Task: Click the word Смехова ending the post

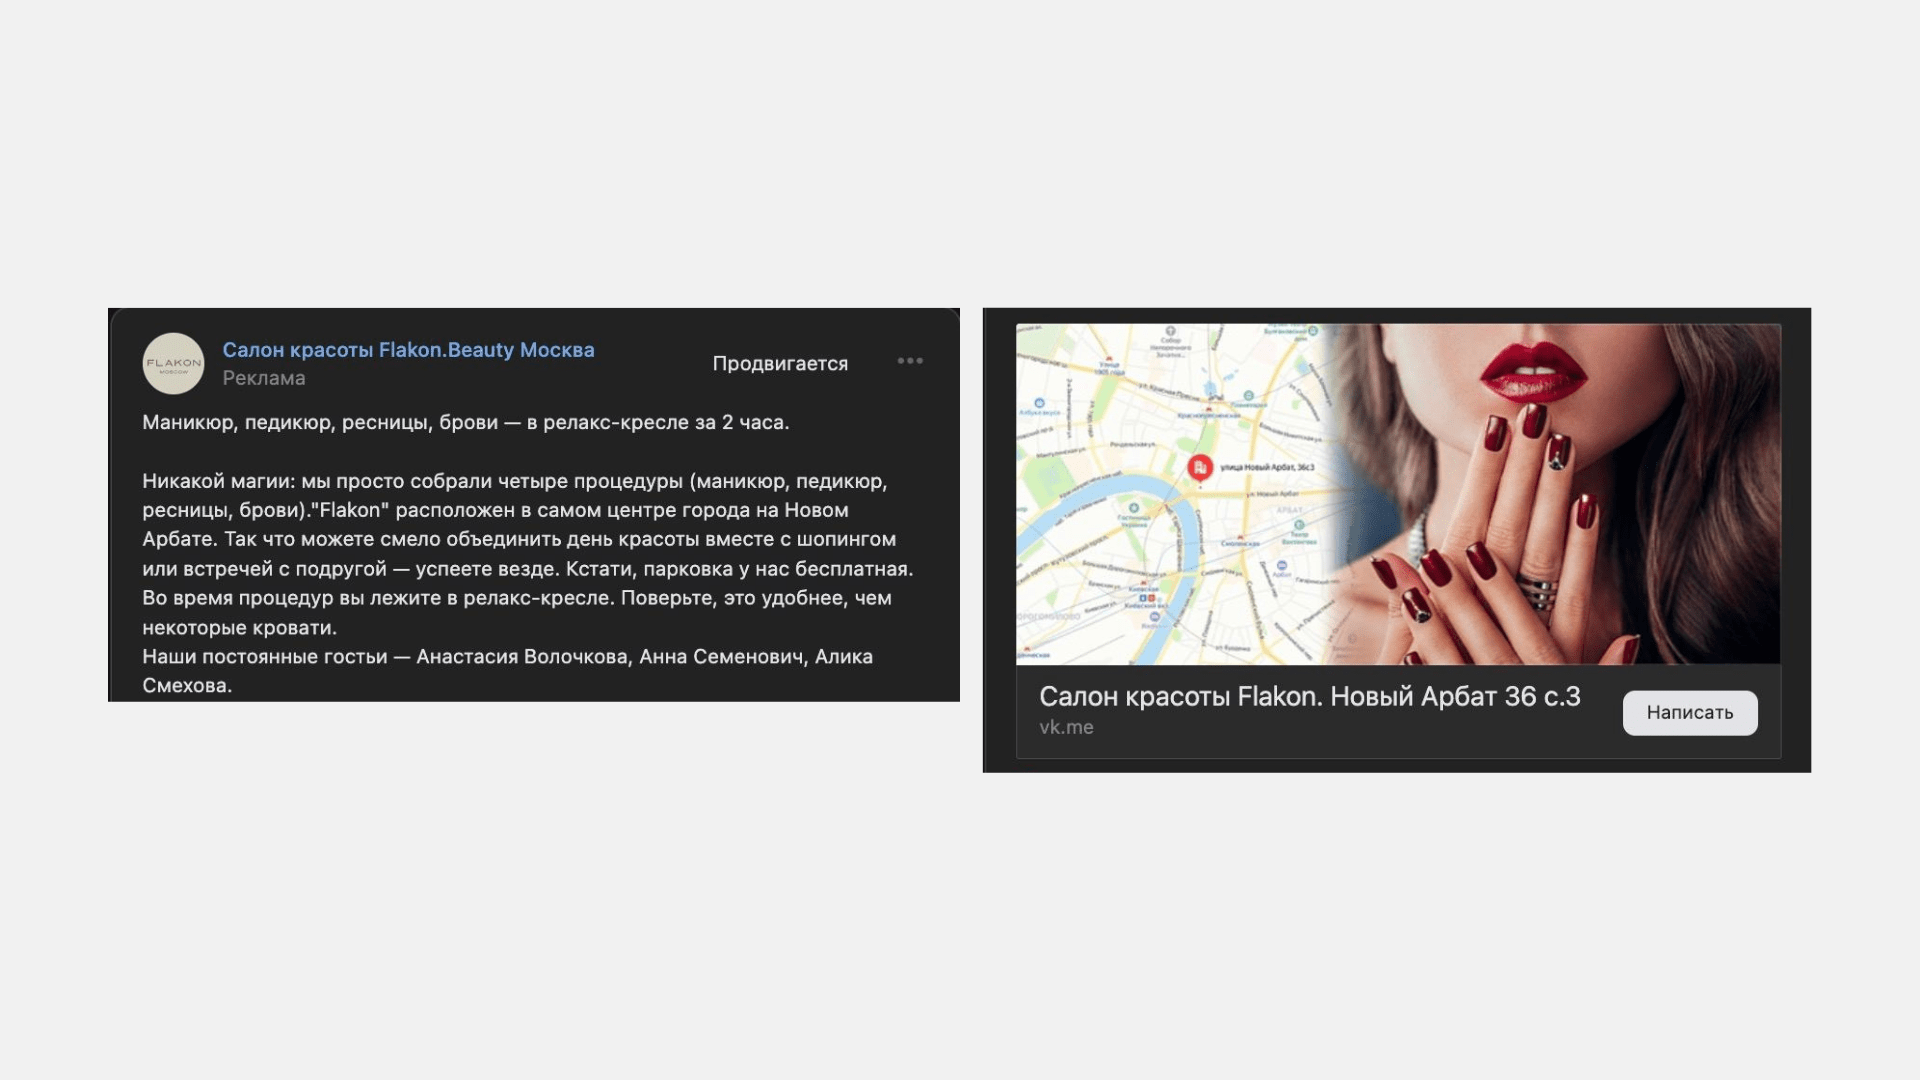Action: point(186,686)
